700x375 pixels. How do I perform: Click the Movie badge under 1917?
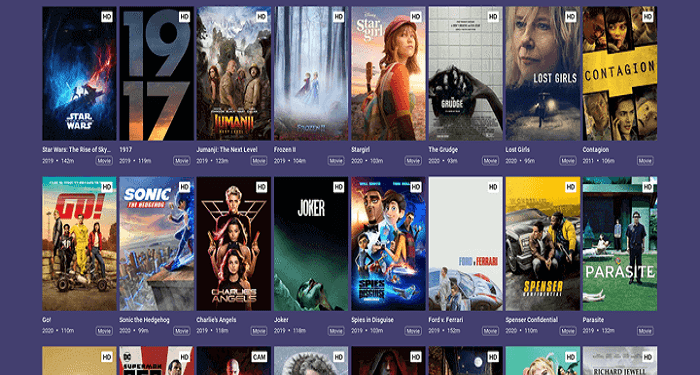point(181,161)
